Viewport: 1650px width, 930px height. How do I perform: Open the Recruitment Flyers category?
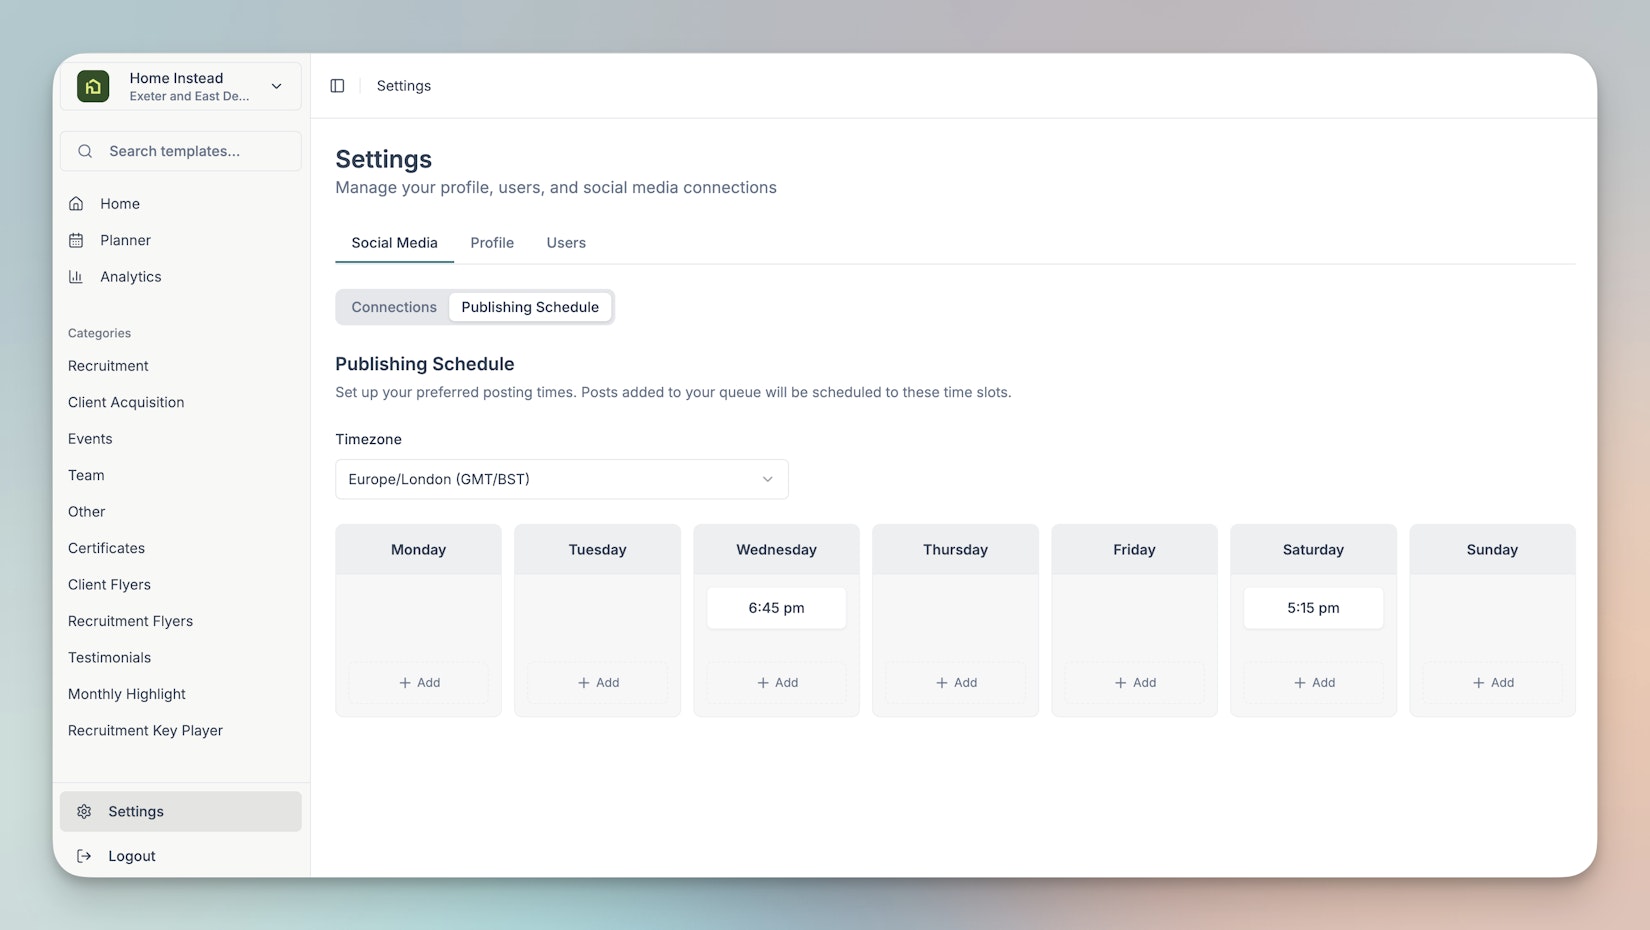pyautogui.click(x=130, y=621)
